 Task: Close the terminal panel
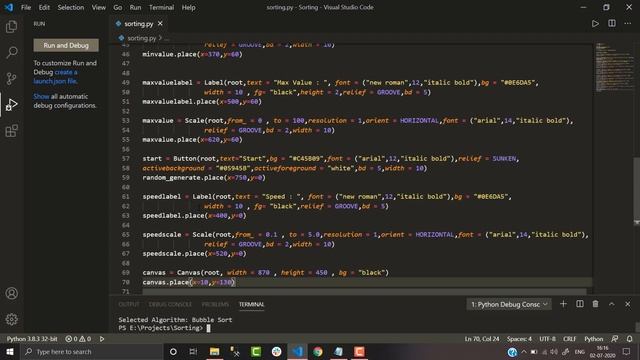pos(628,304)
